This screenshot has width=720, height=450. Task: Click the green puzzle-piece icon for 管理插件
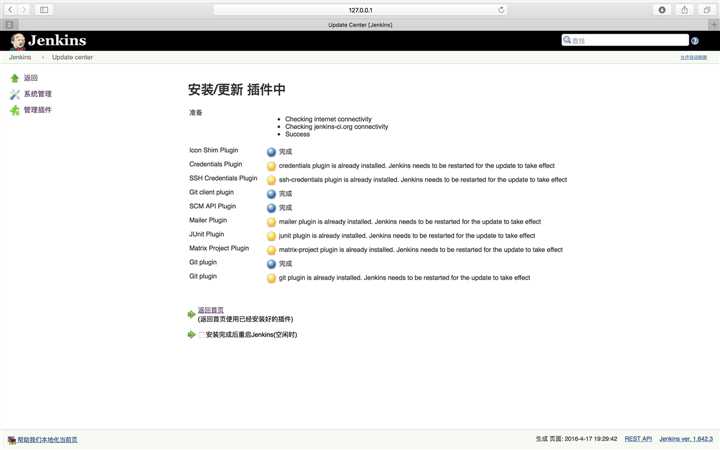point(15,110)
